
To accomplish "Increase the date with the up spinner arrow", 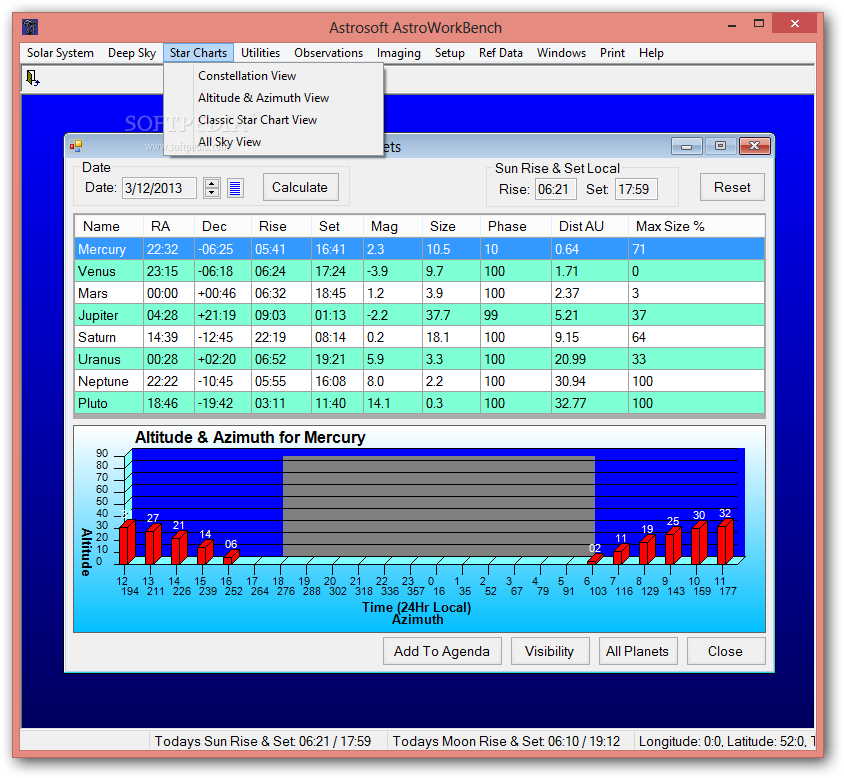I will click(212, 183).
